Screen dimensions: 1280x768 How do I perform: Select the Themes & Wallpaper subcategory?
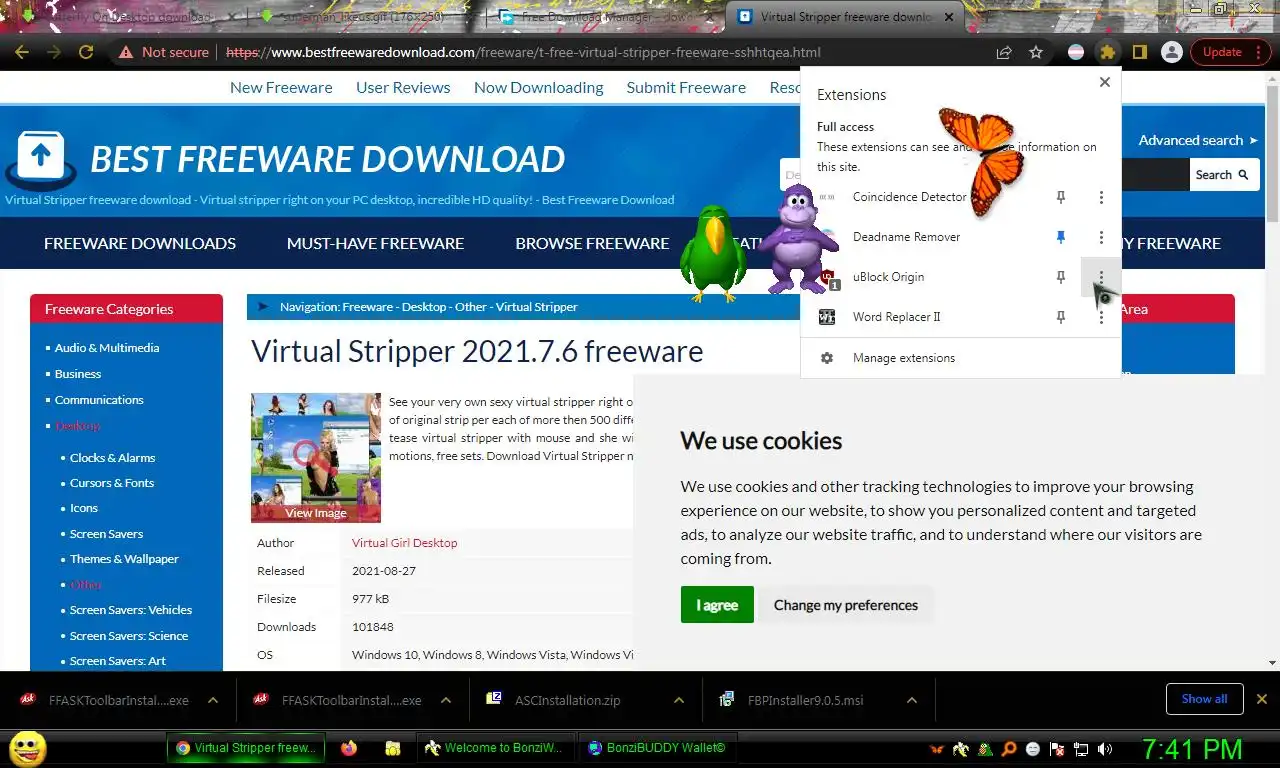click(x=124, y=559)
